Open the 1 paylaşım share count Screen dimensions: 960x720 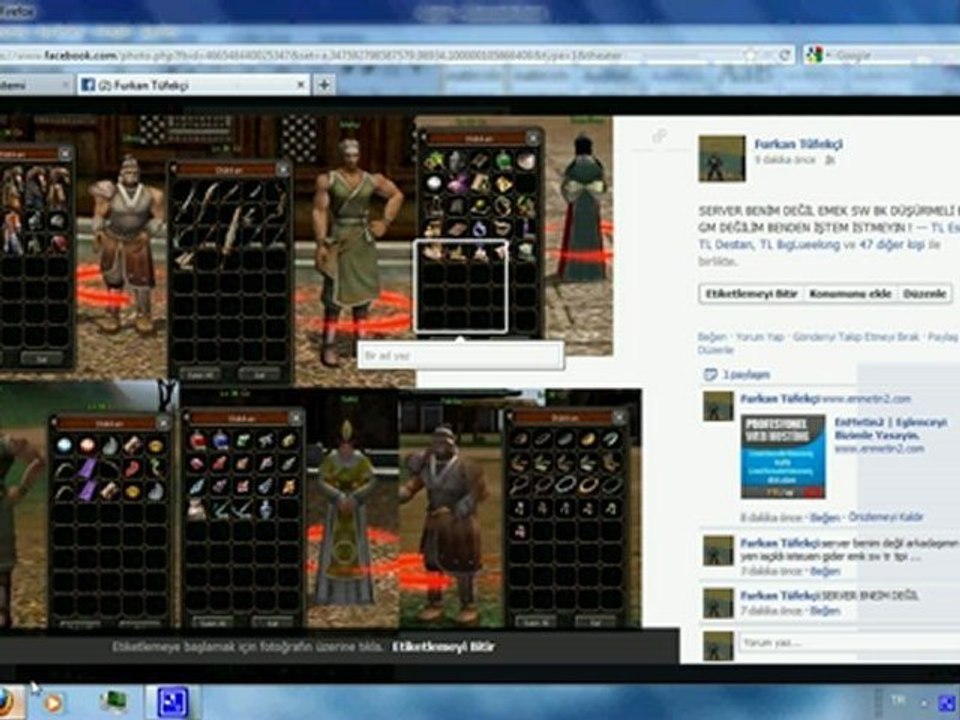coord(746,375)
